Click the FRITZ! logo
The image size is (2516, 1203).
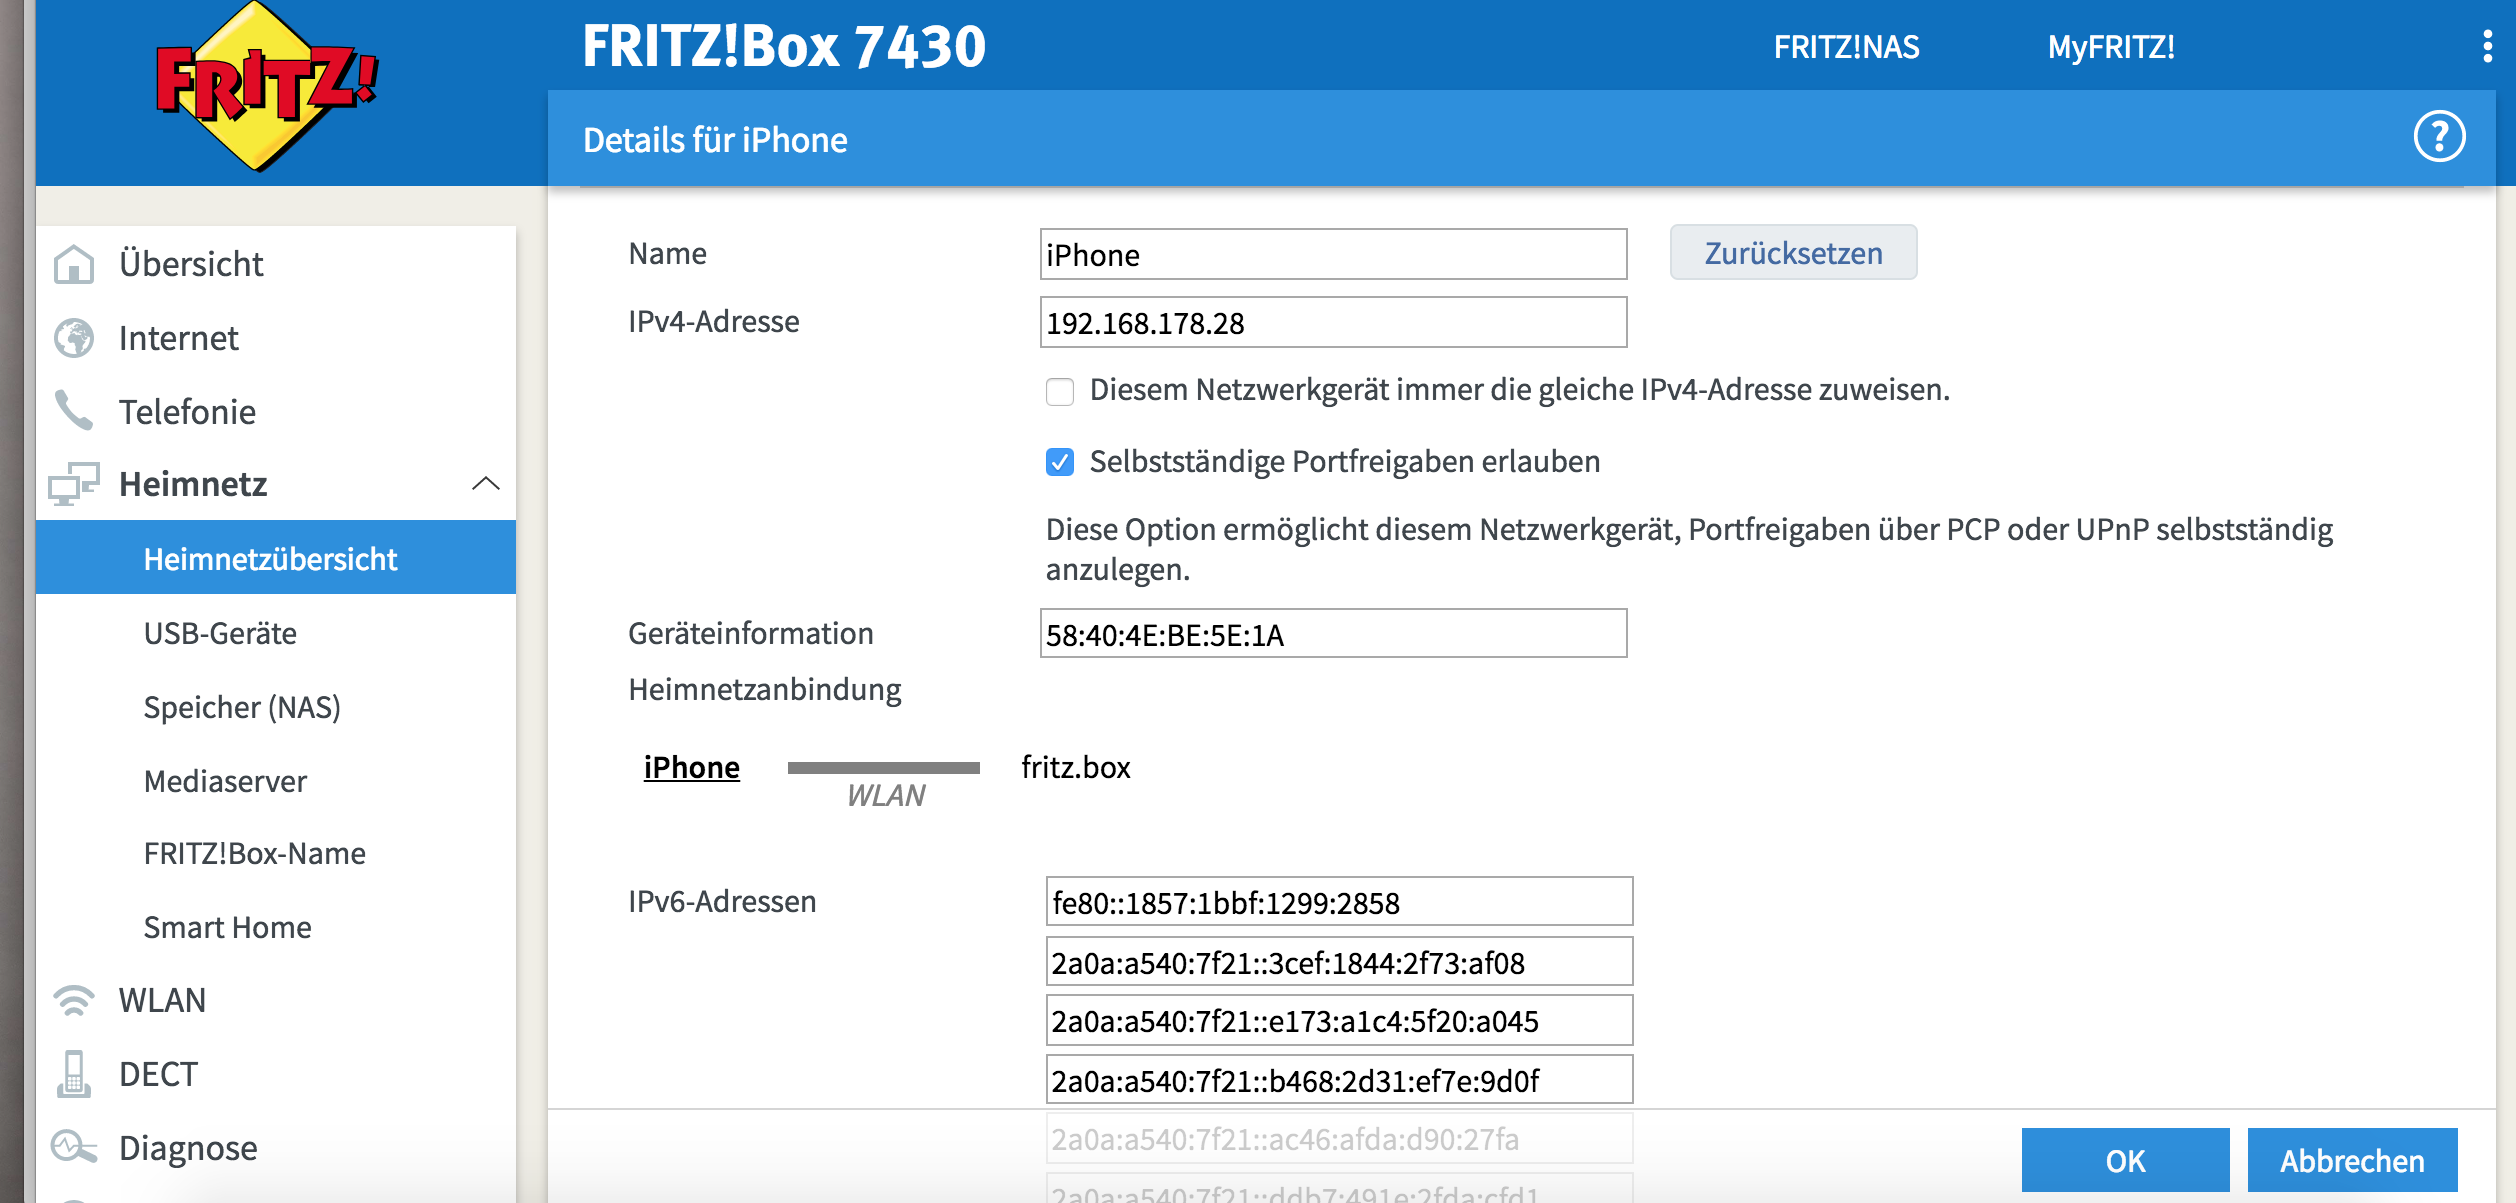(265, 87)
